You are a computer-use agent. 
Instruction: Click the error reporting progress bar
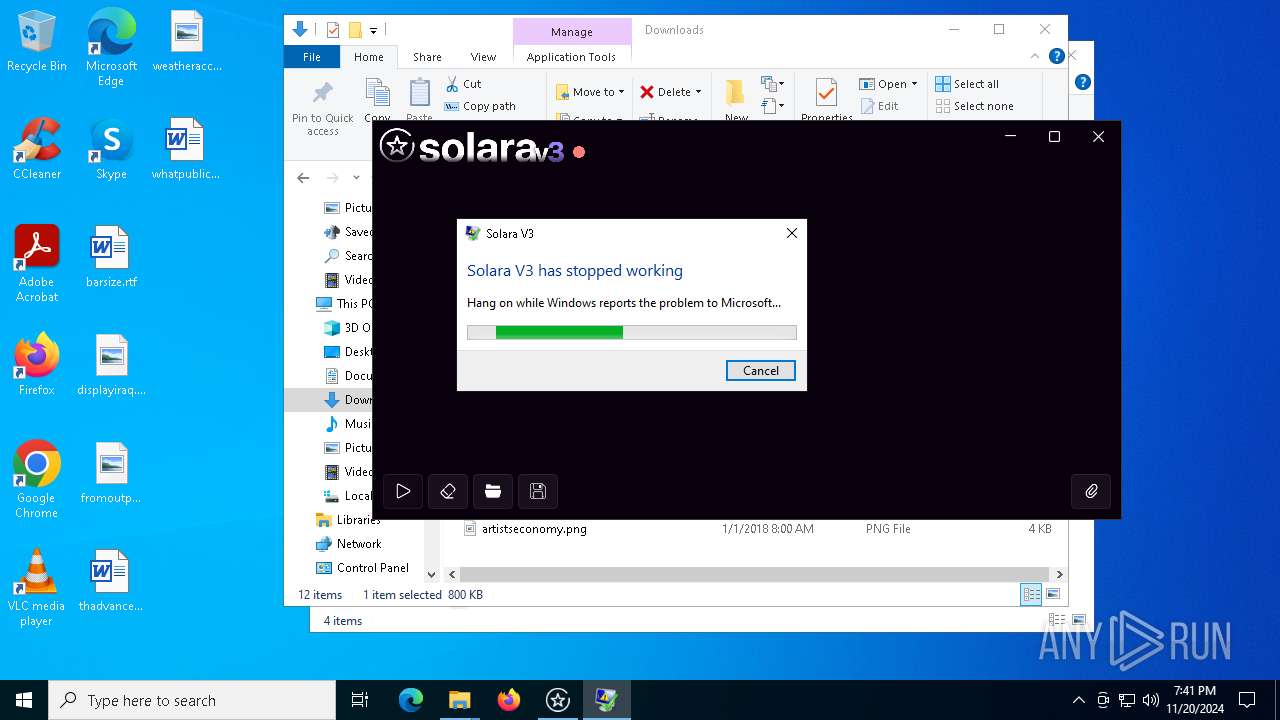point(632,332)
